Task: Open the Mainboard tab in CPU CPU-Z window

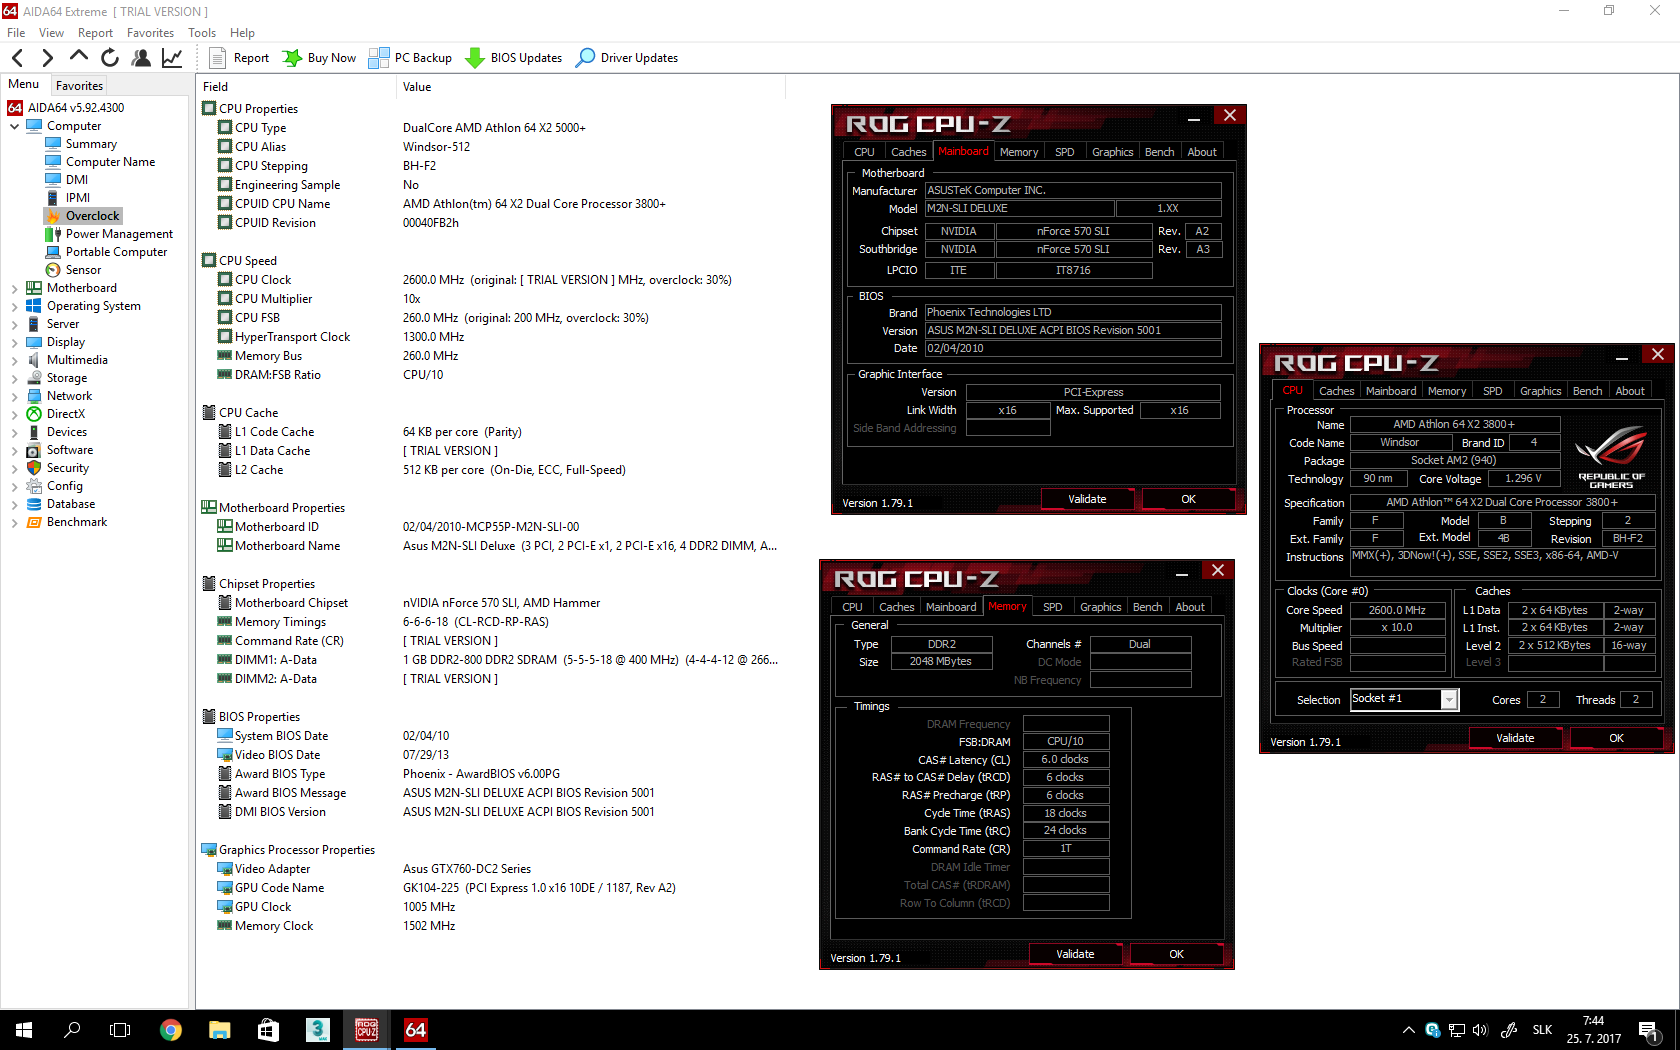Action: click(x=1391, y=391)
